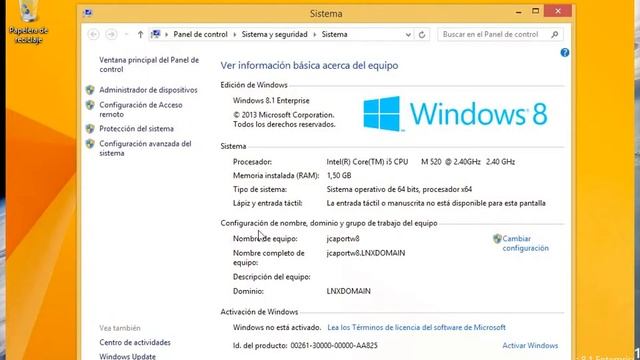Open the Recycle Bin desktop icon
The height and width of the screenshot is (360, 640).
click(x=28, y=22)
